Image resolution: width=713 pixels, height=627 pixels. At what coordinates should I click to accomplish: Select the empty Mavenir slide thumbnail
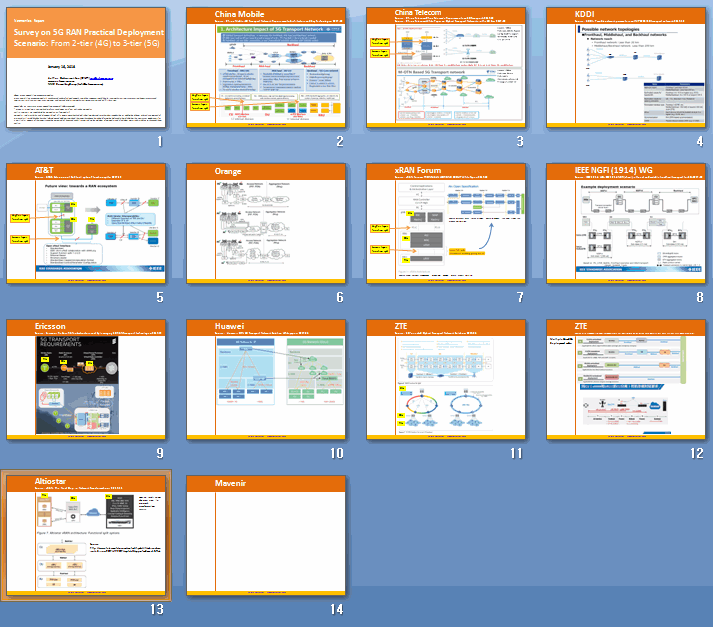coord(266,535)
